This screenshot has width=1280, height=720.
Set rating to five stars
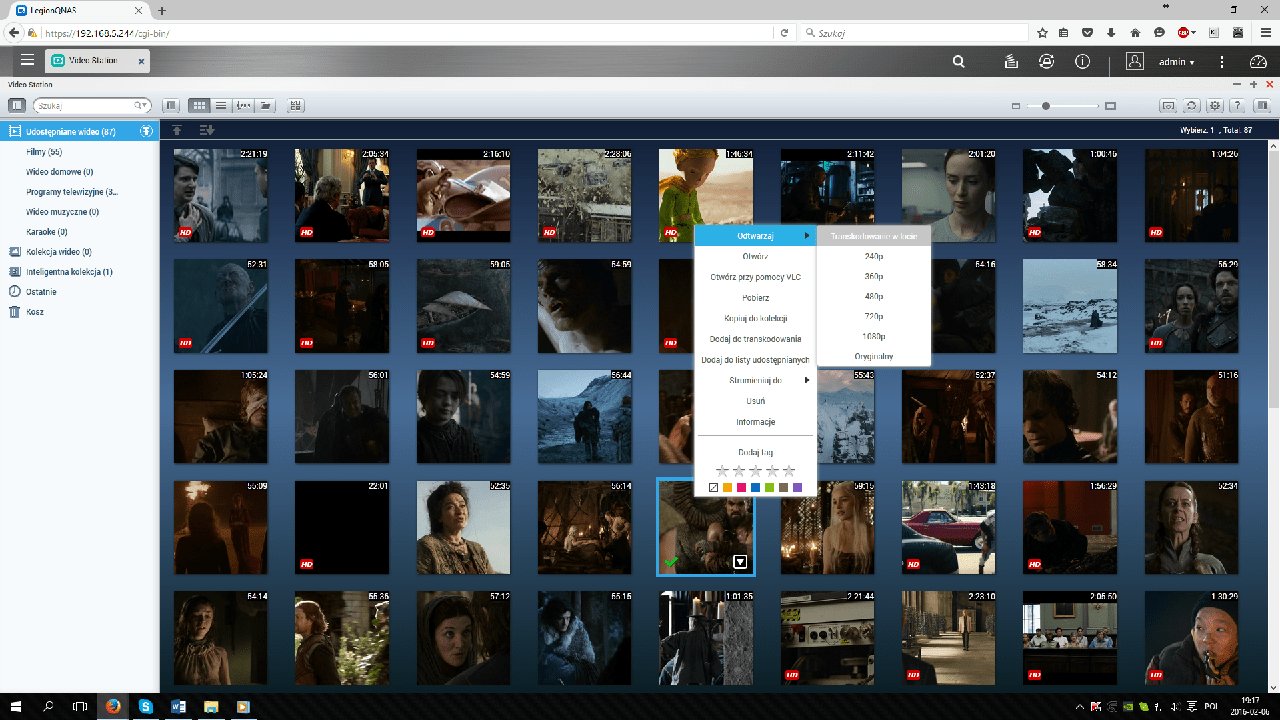789,470
